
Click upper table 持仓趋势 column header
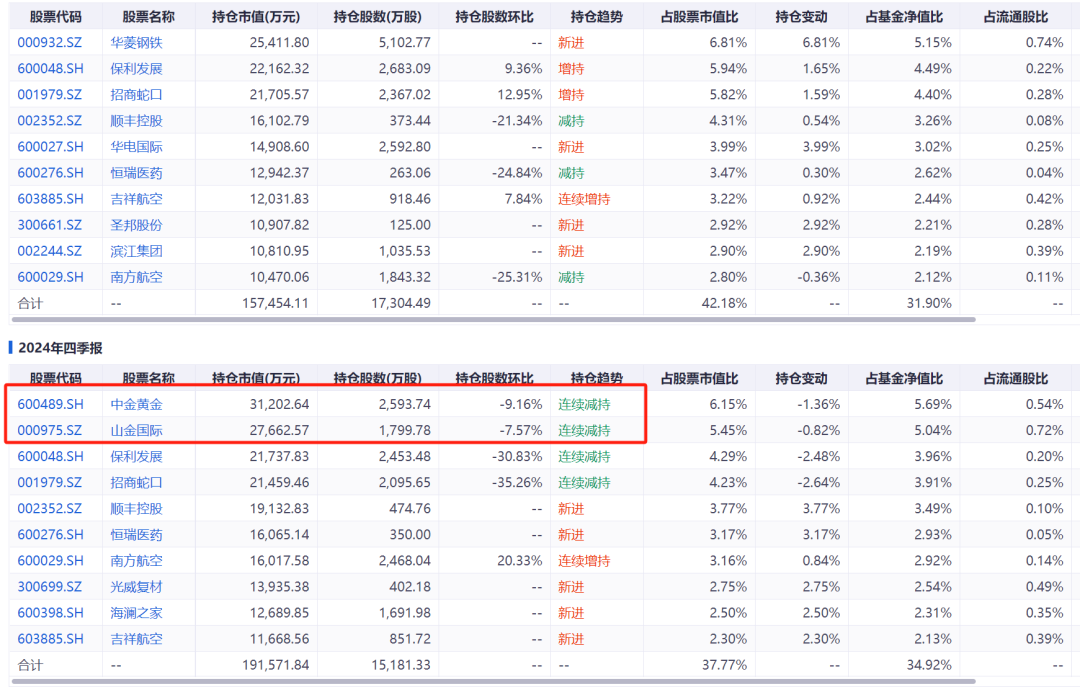(x=596, y=17)
